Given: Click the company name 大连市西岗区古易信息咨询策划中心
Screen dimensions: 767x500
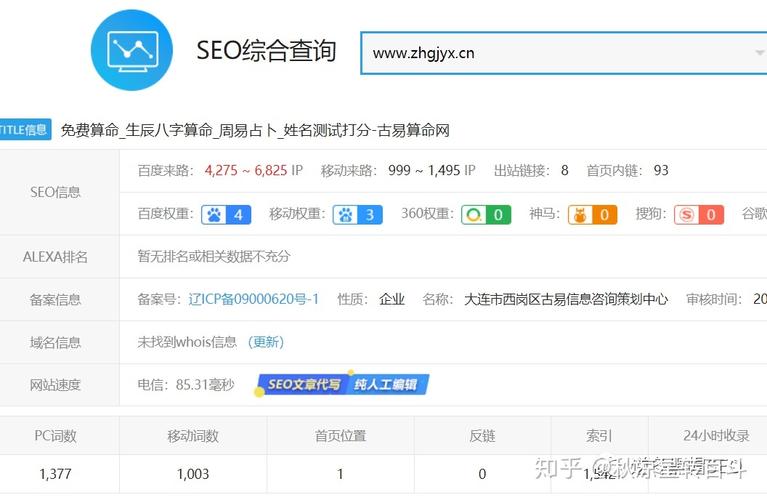Looking at the screenshot, I should pos(566,299).
